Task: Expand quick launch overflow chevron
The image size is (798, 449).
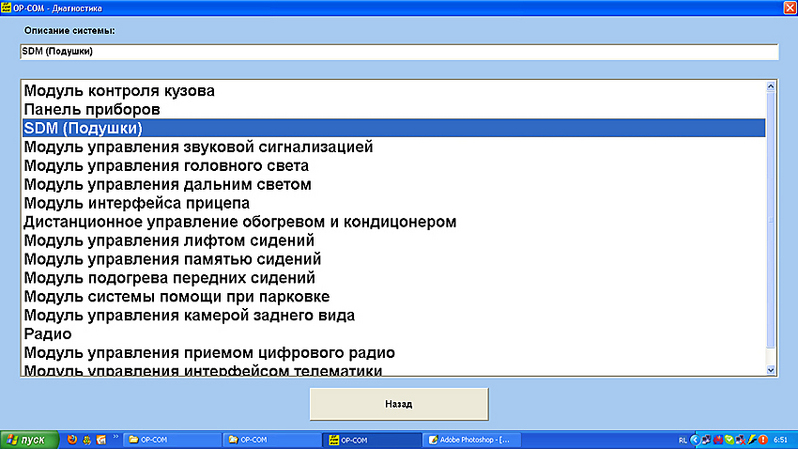Action: click(x=116, y=437)
